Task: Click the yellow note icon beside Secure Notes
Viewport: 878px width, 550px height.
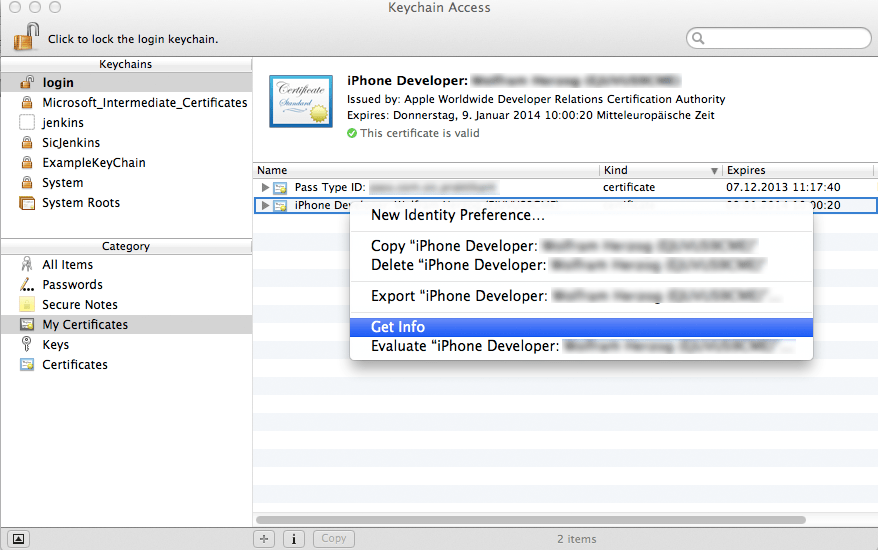Action: coord(27,304)
